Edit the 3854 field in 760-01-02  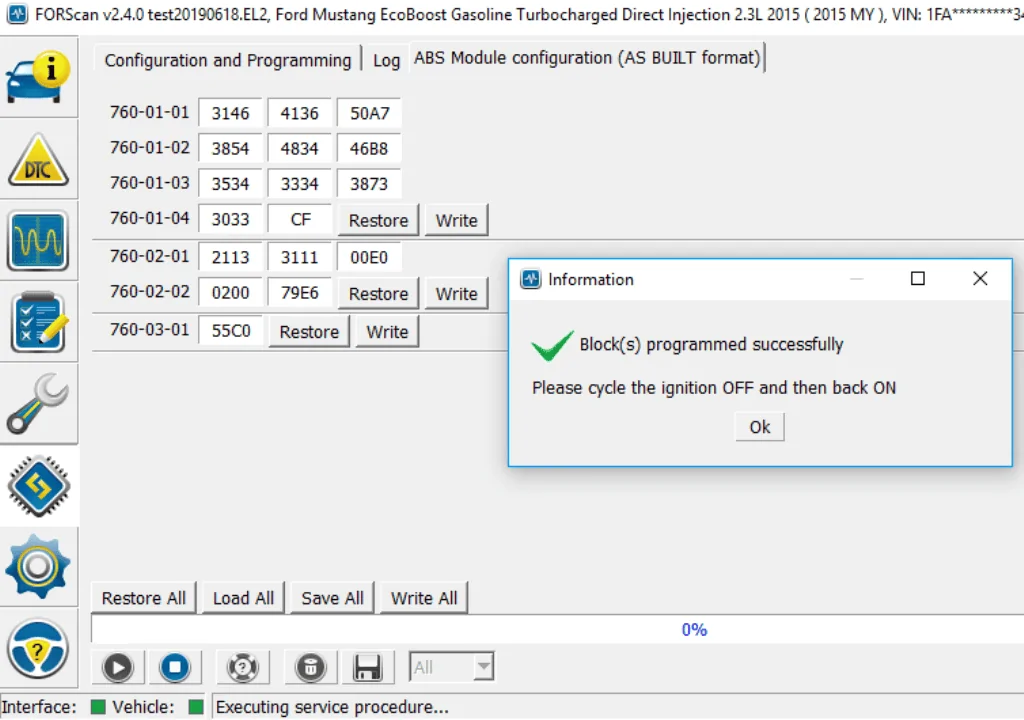pos(231,148)
